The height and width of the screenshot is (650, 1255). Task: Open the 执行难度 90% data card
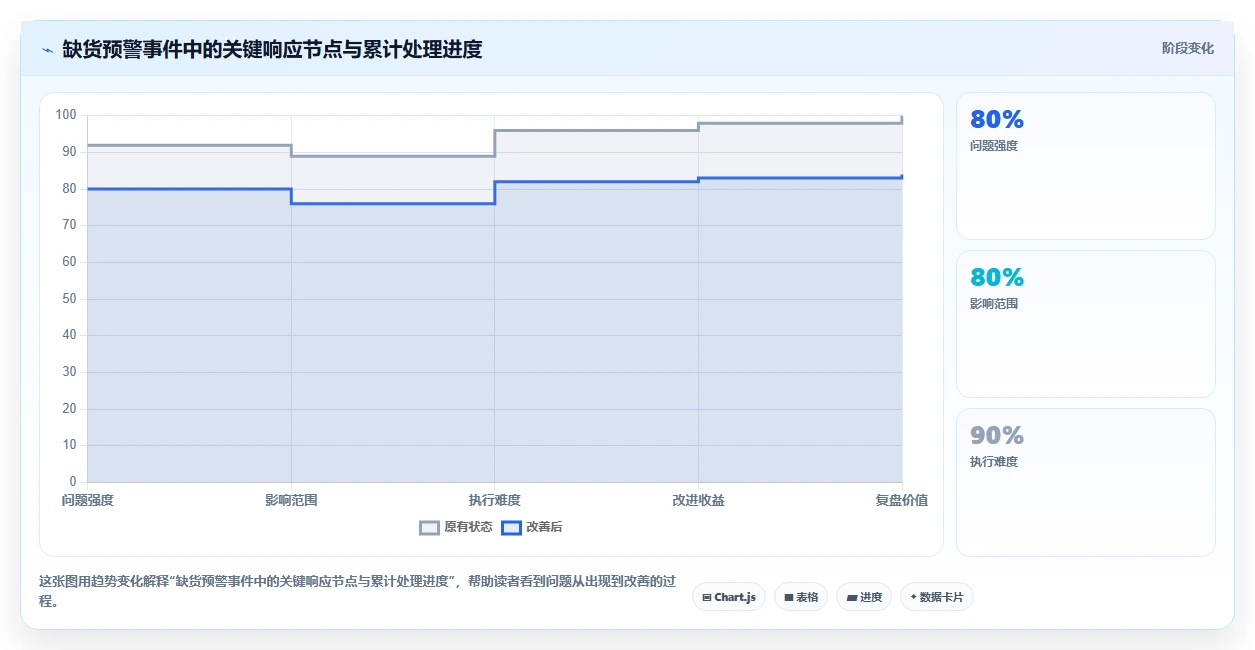1086,482
